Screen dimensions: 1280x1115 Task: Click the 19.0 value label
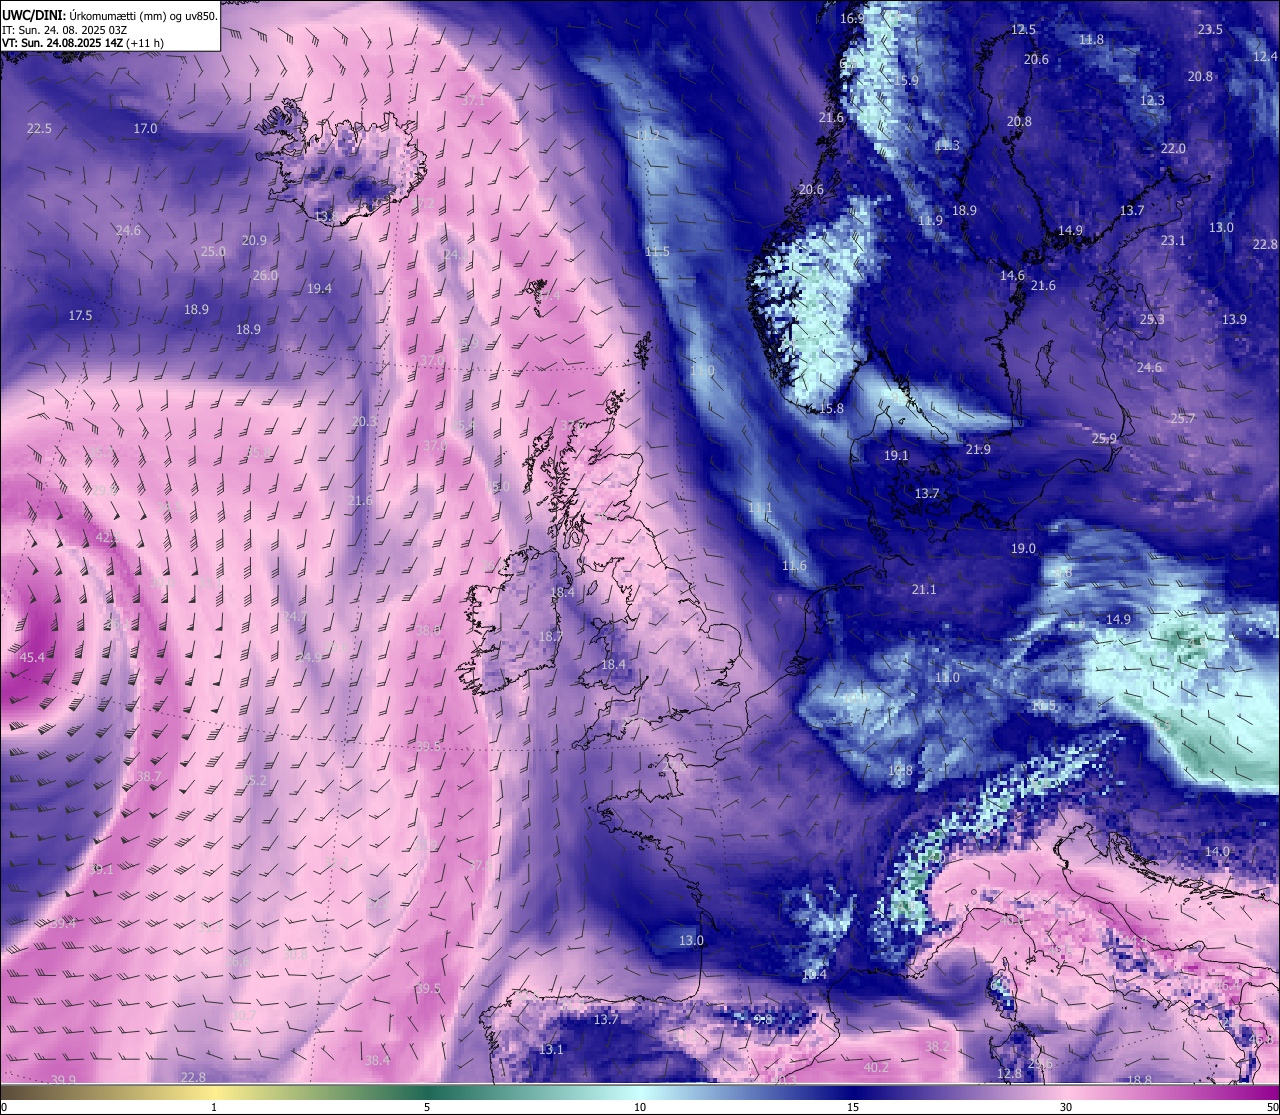1023,548
